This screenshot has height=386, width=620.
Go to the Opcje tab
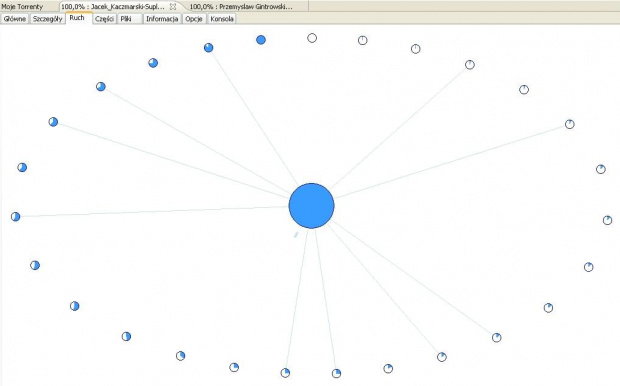[194, 19]
